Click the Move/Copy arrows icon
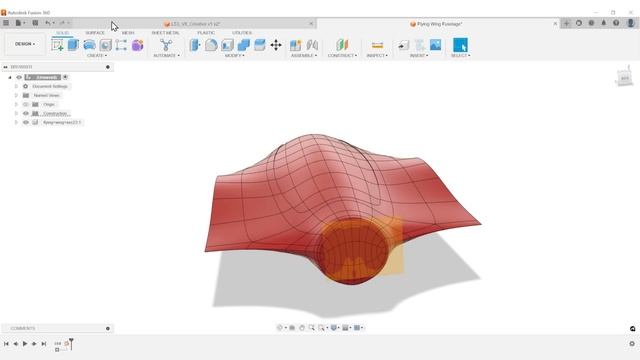The width and height of the screenshot is (640, 360). click(276, 45)
